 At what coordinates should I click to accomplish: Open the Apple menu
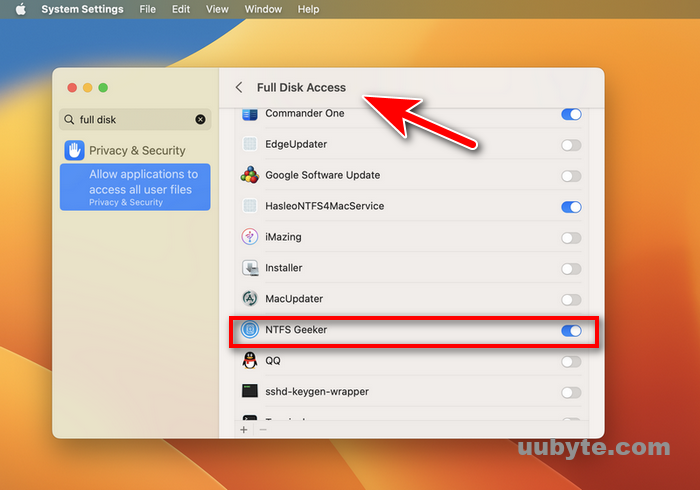pos(21,9)
